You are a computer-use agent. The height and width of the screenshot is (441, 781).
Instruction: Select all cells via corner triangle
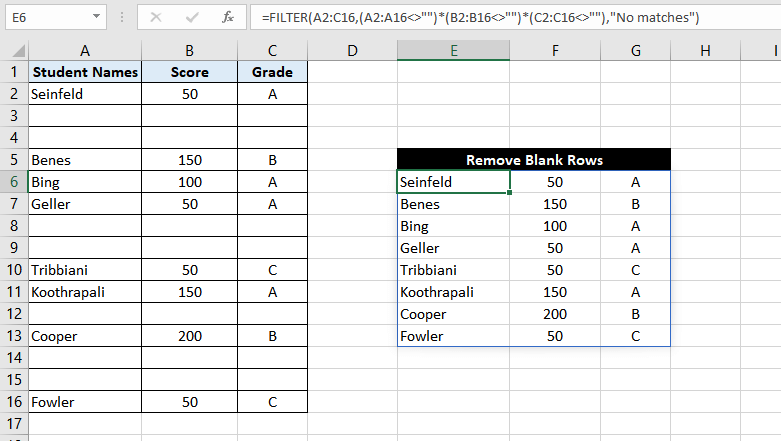18,51
